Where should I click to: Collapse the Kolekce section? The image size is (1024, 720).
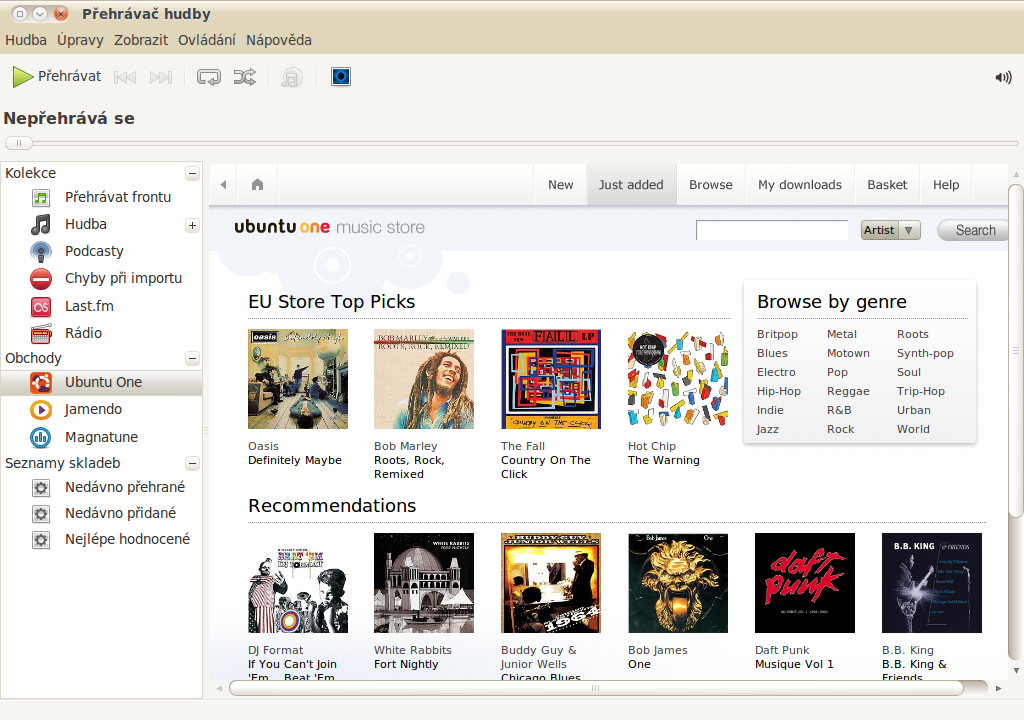tap(192, 173)
